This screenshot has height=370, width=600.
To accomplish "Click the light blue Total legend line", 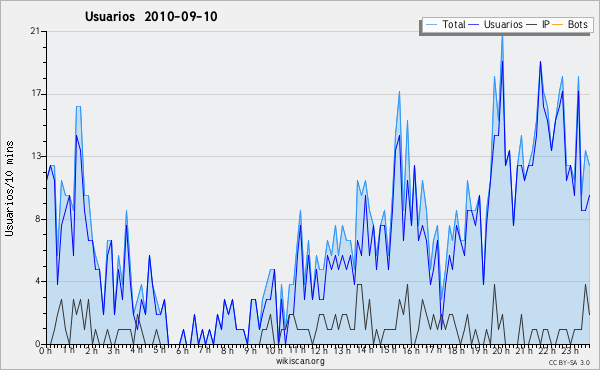I will (x=431, y=25).
